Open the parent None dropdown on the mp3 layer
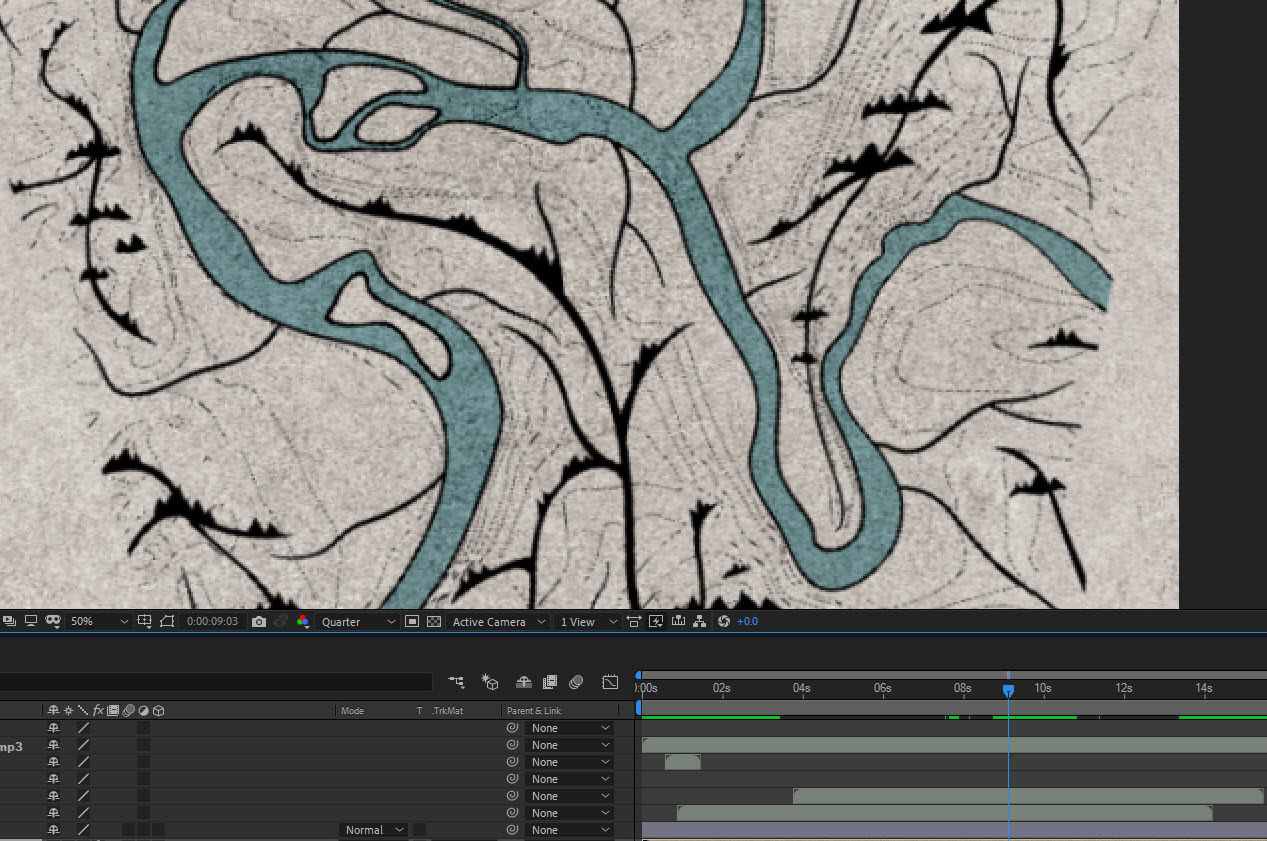 [569, 745]
